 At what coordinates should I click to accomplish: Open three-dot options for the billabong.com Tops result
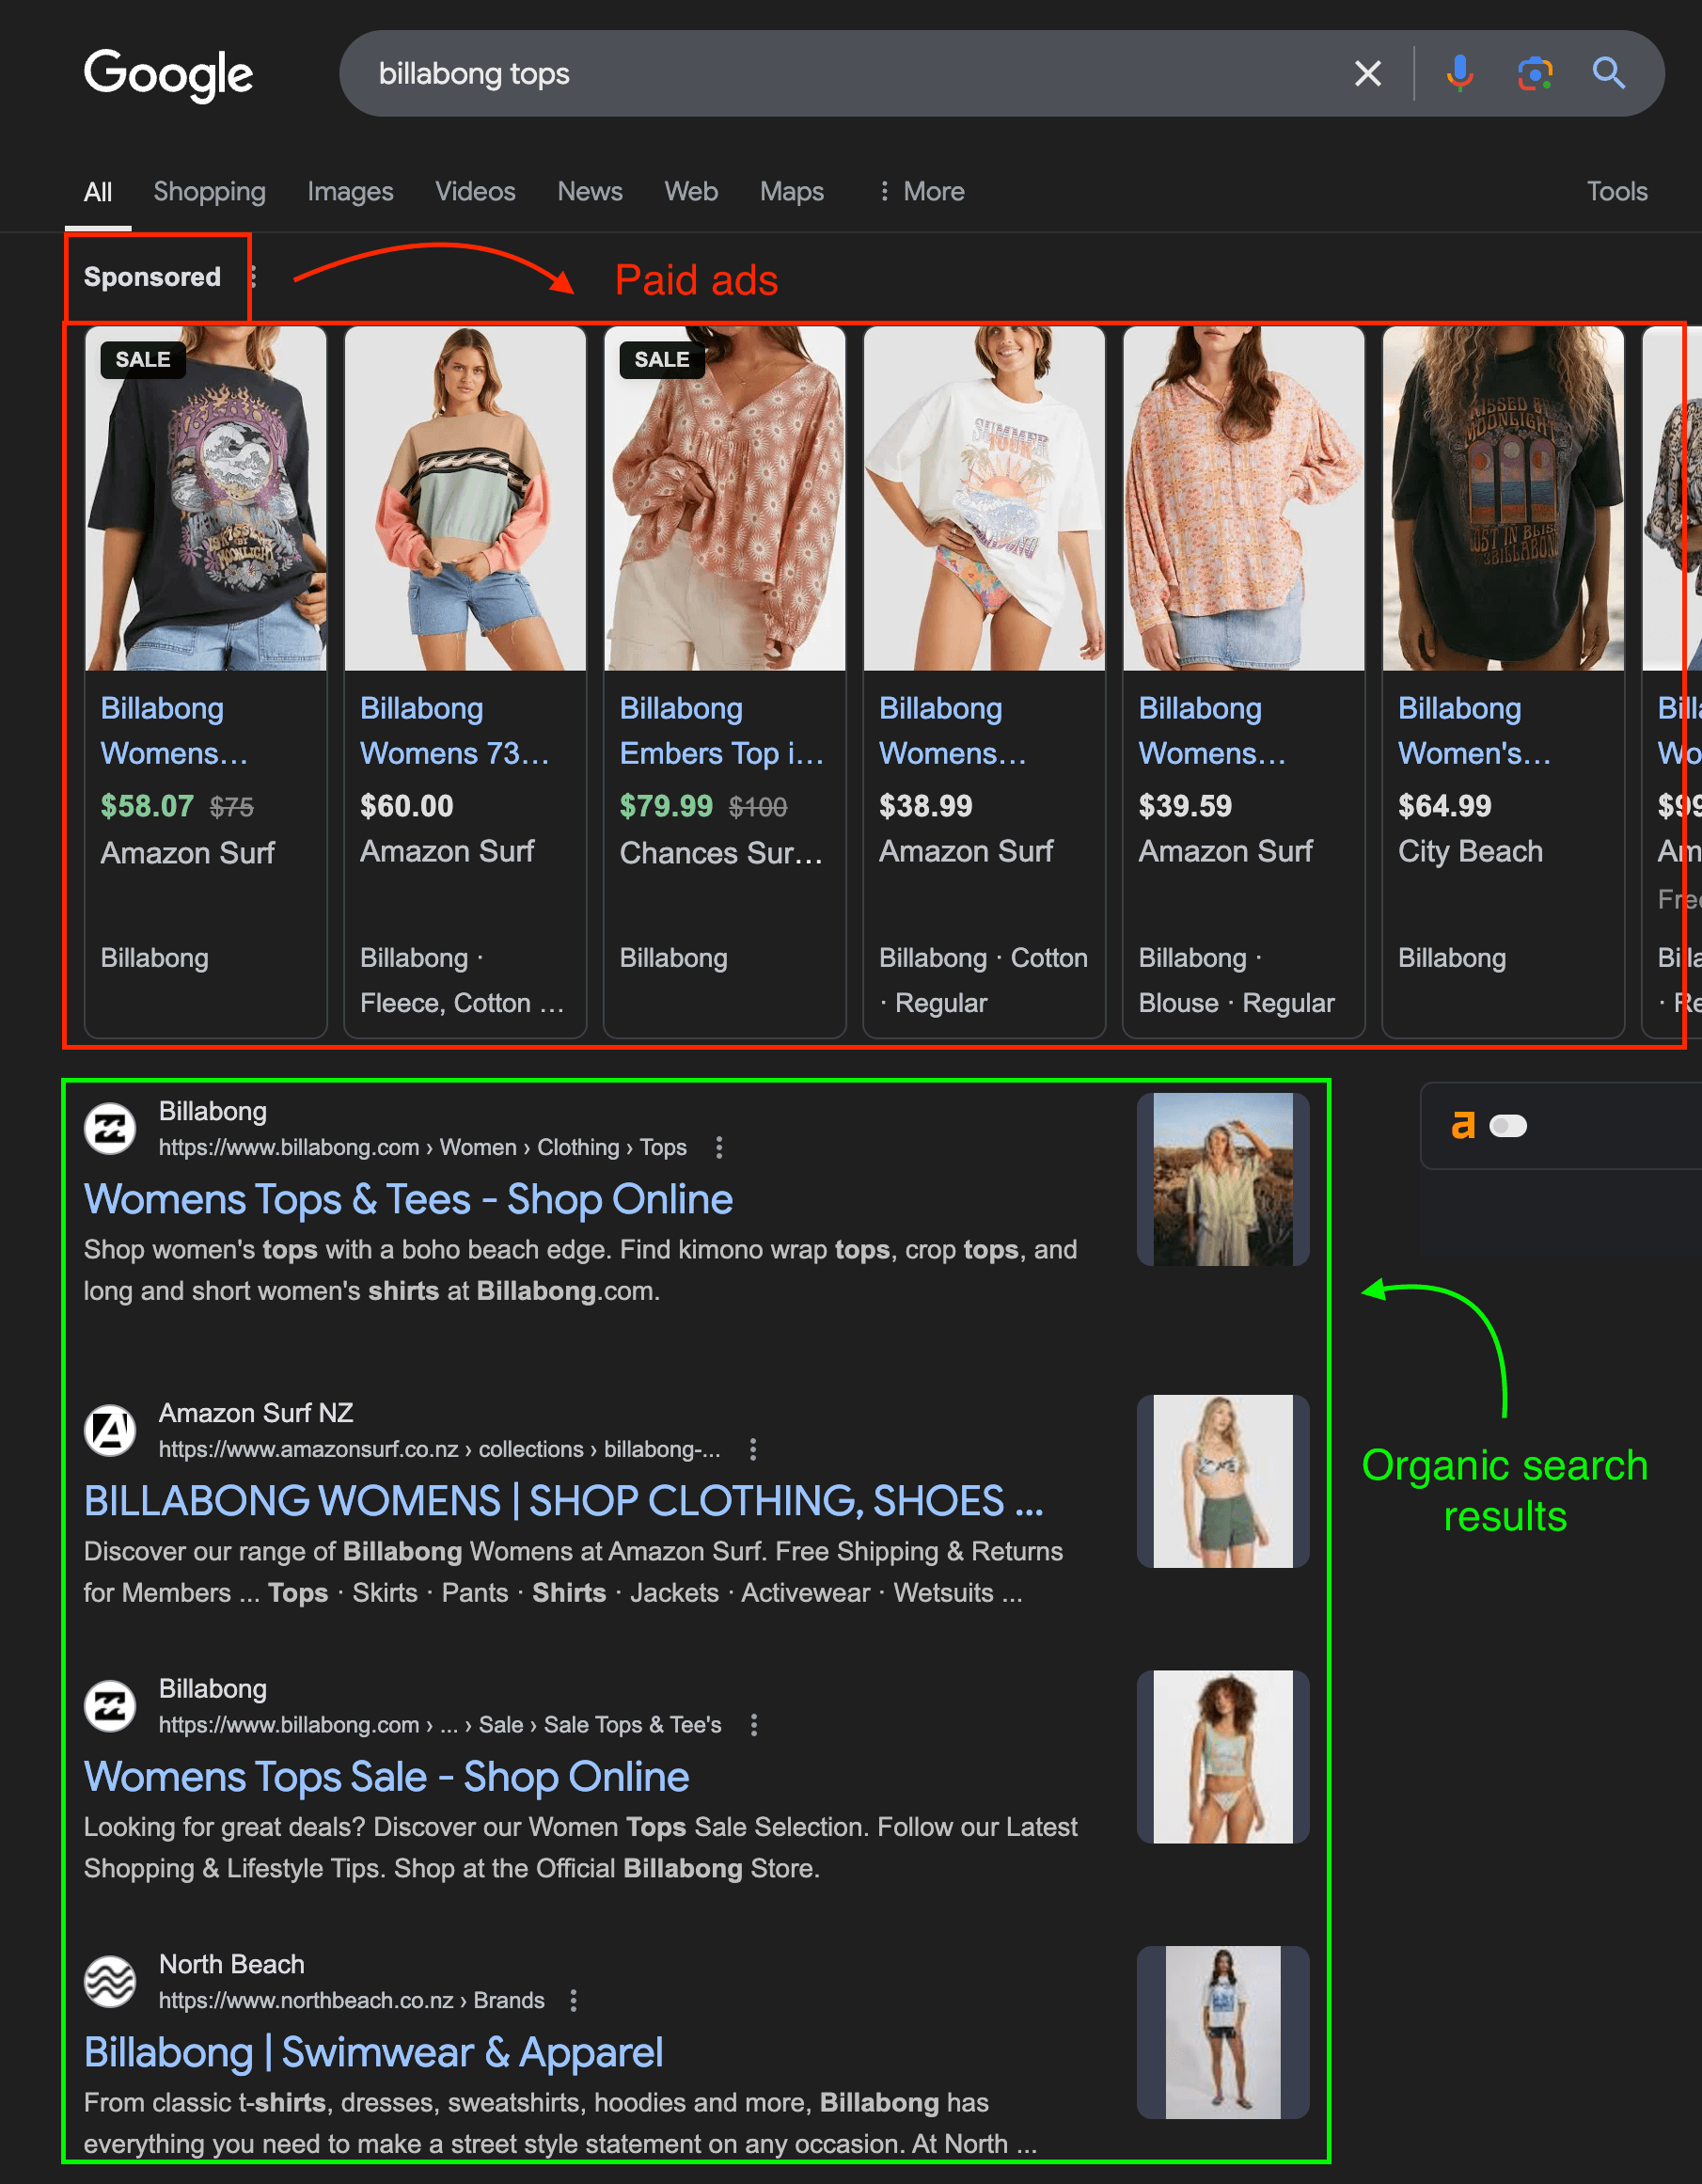[x=719, y=1148]
